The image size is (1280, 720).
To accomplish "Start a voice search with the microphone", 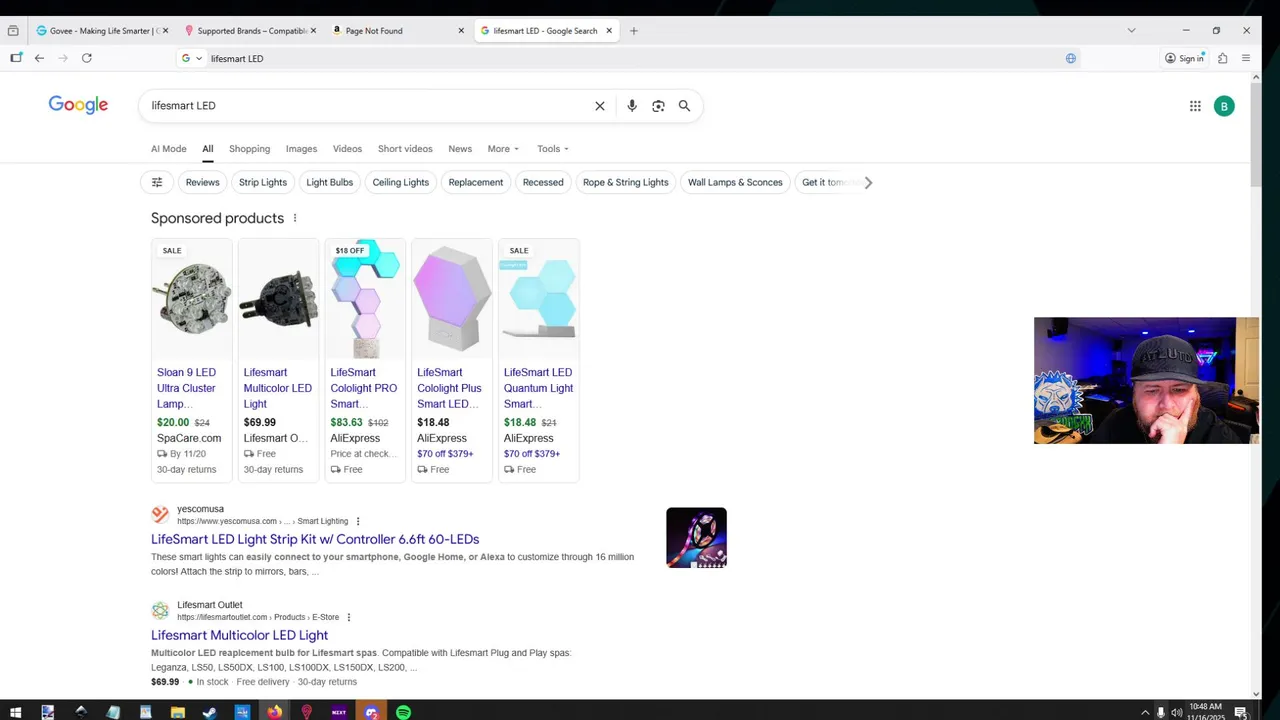I will pos(631,106).
